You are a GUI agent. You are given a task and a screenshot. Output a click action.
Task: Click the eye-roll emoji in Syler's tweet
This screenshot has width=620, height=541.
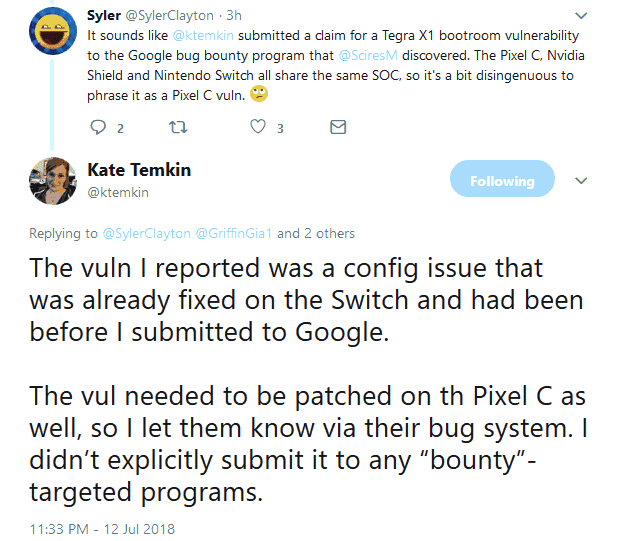click(259, 94)
